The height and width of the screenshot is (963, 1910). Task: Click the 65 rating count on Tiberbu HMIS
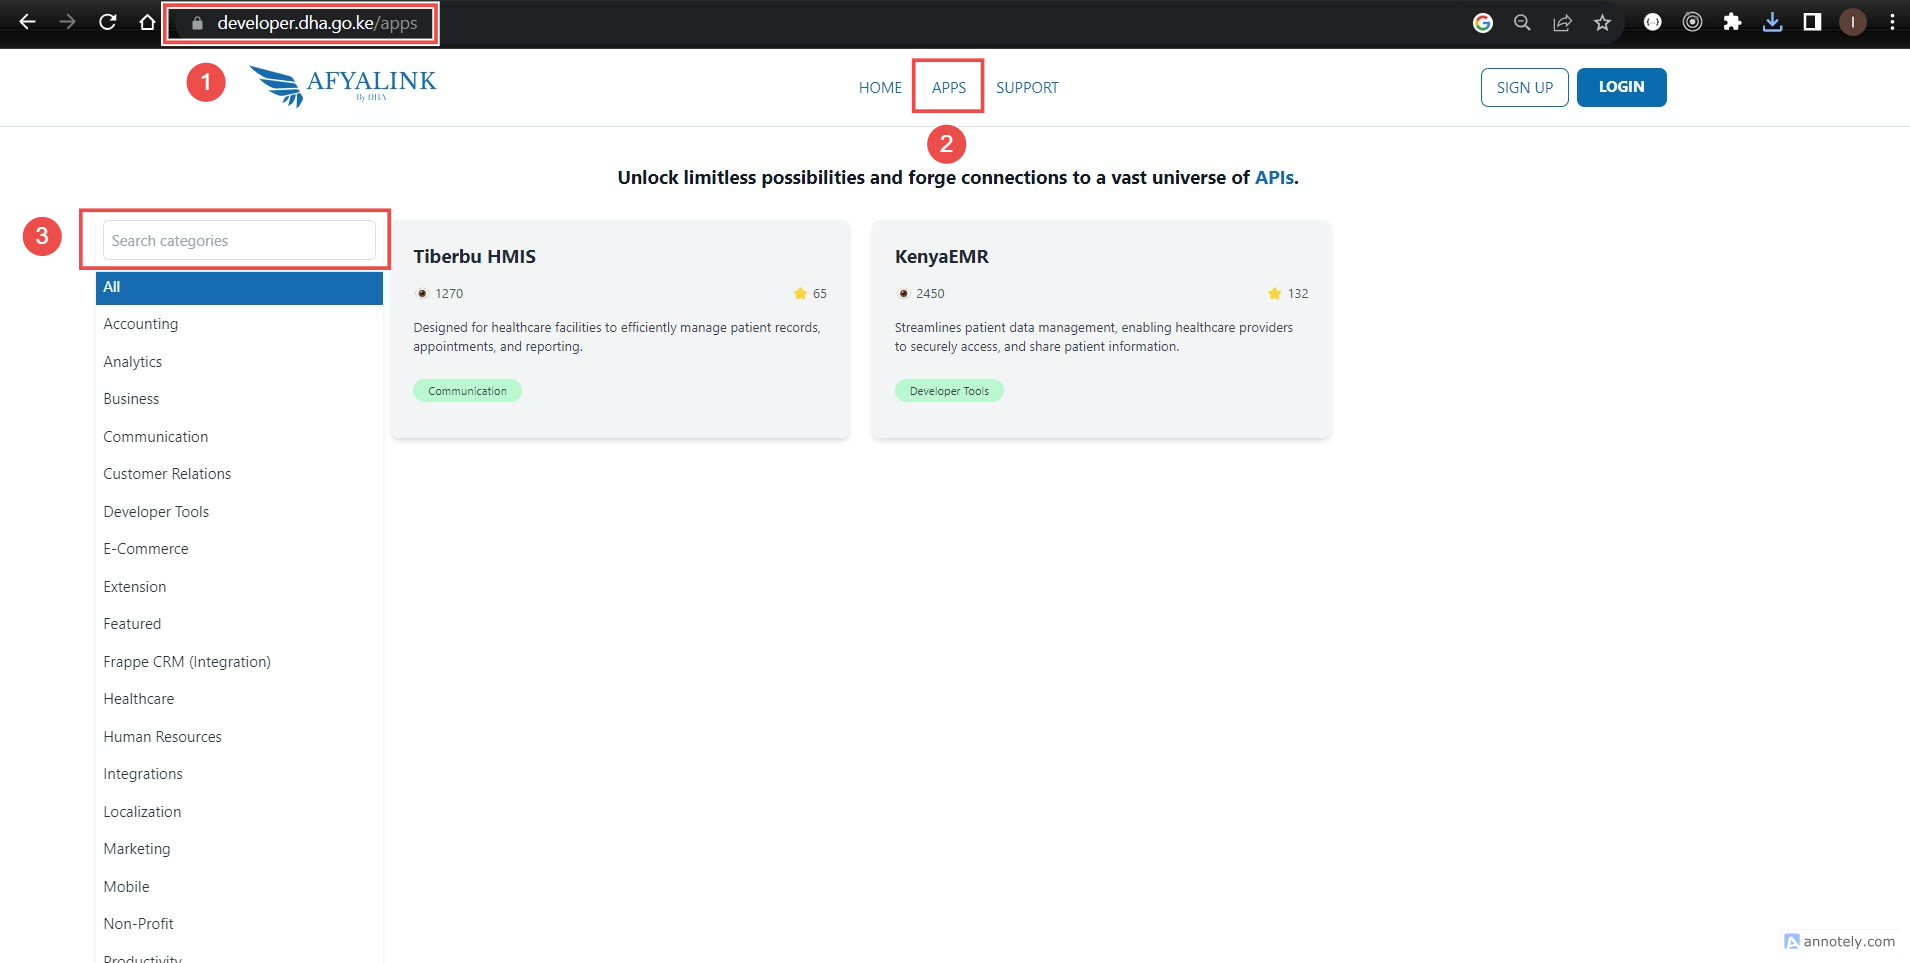(820, 293)
